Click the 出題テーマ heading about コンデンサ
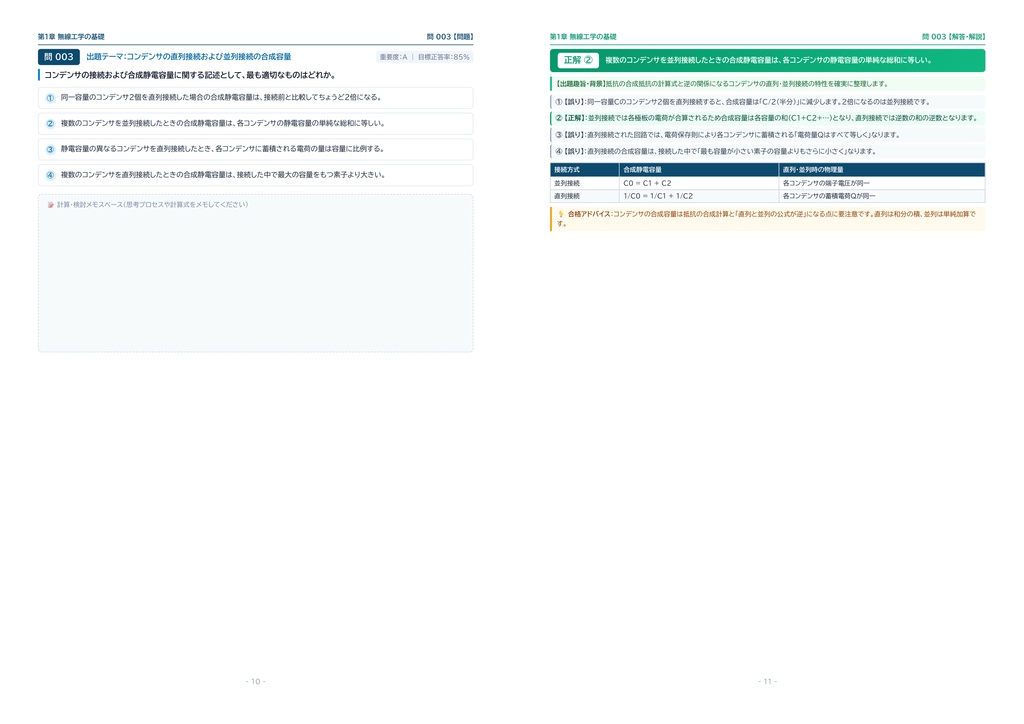 pyautogui.click(x=189, y=57)
